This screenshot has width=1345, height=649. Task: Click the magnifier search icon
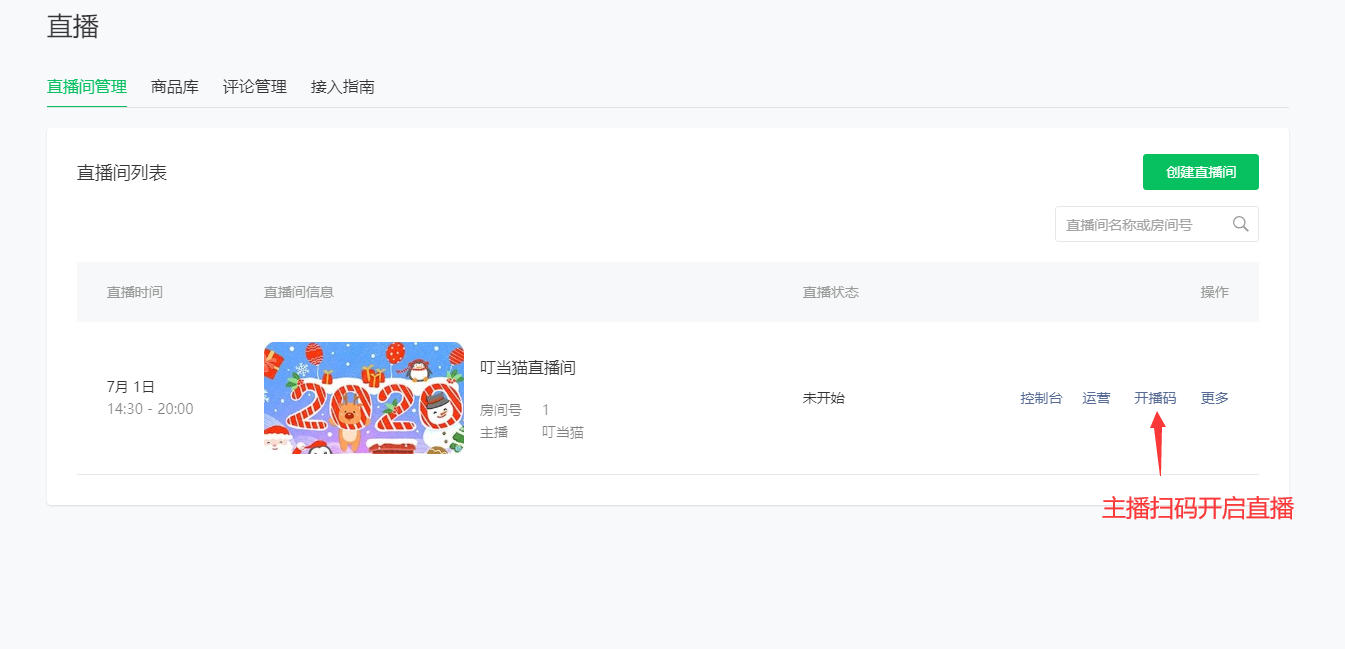click(x=1240, y=224)
